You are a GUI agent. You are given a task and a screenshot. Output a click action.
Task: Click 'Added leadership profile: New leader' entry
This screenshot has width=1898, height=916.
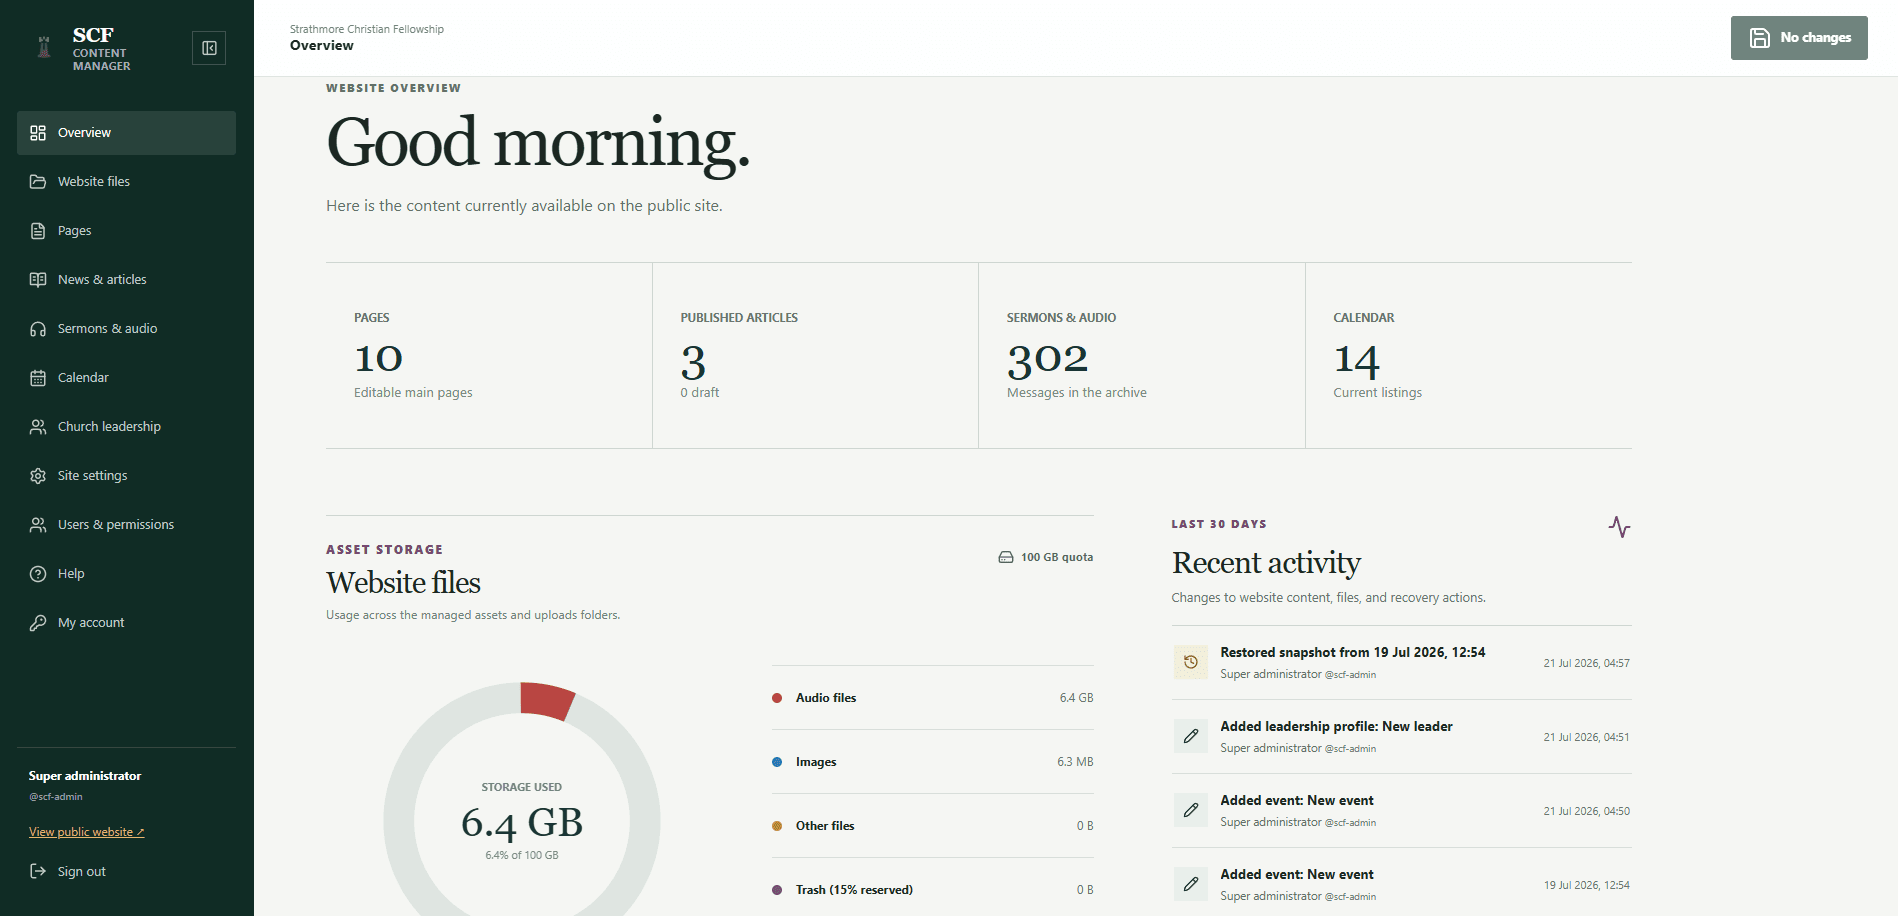click(1336, 726)
